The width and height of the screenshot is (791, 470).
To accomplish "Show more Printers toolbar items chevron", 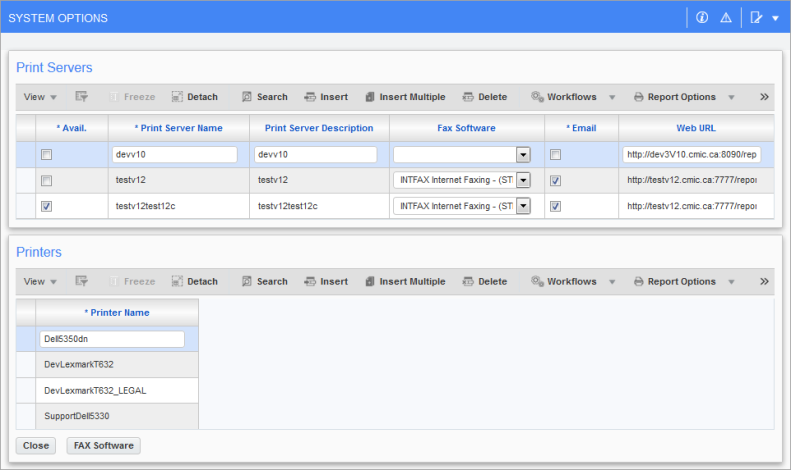I will tap(764, 281).
